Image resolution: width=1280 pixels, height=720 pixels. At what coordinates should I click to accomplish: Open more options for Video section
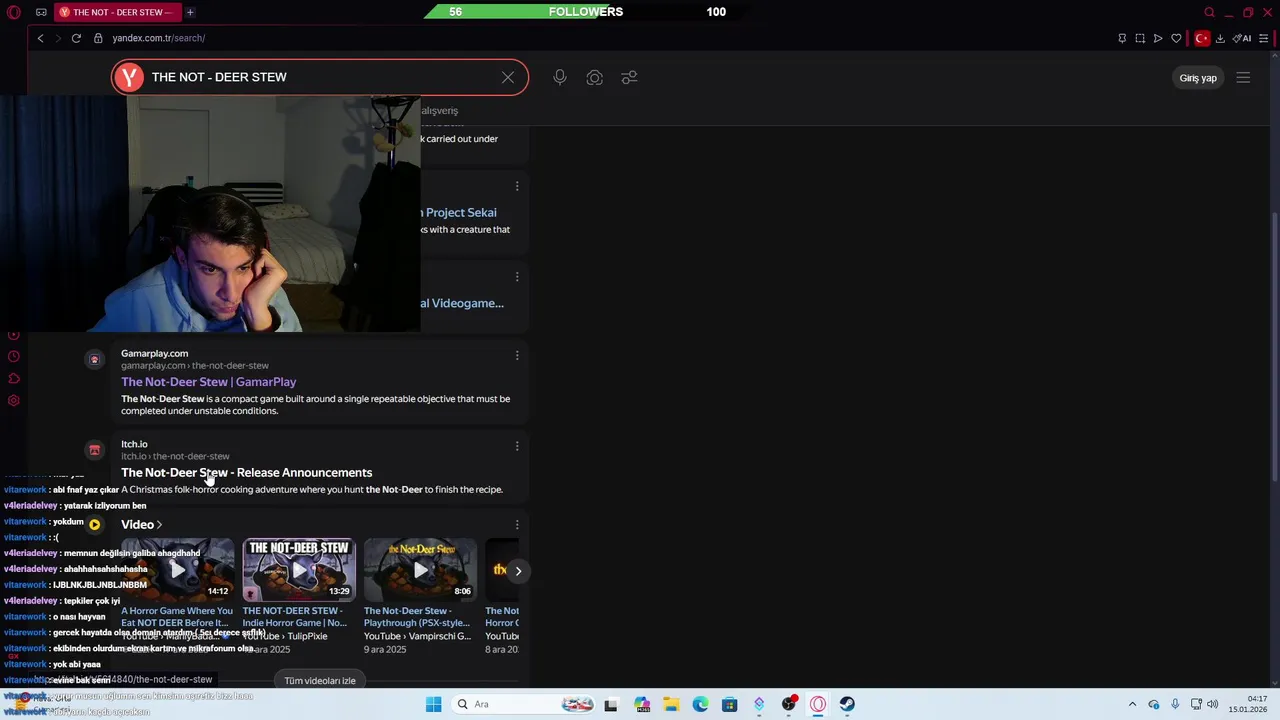pos(517,524)
